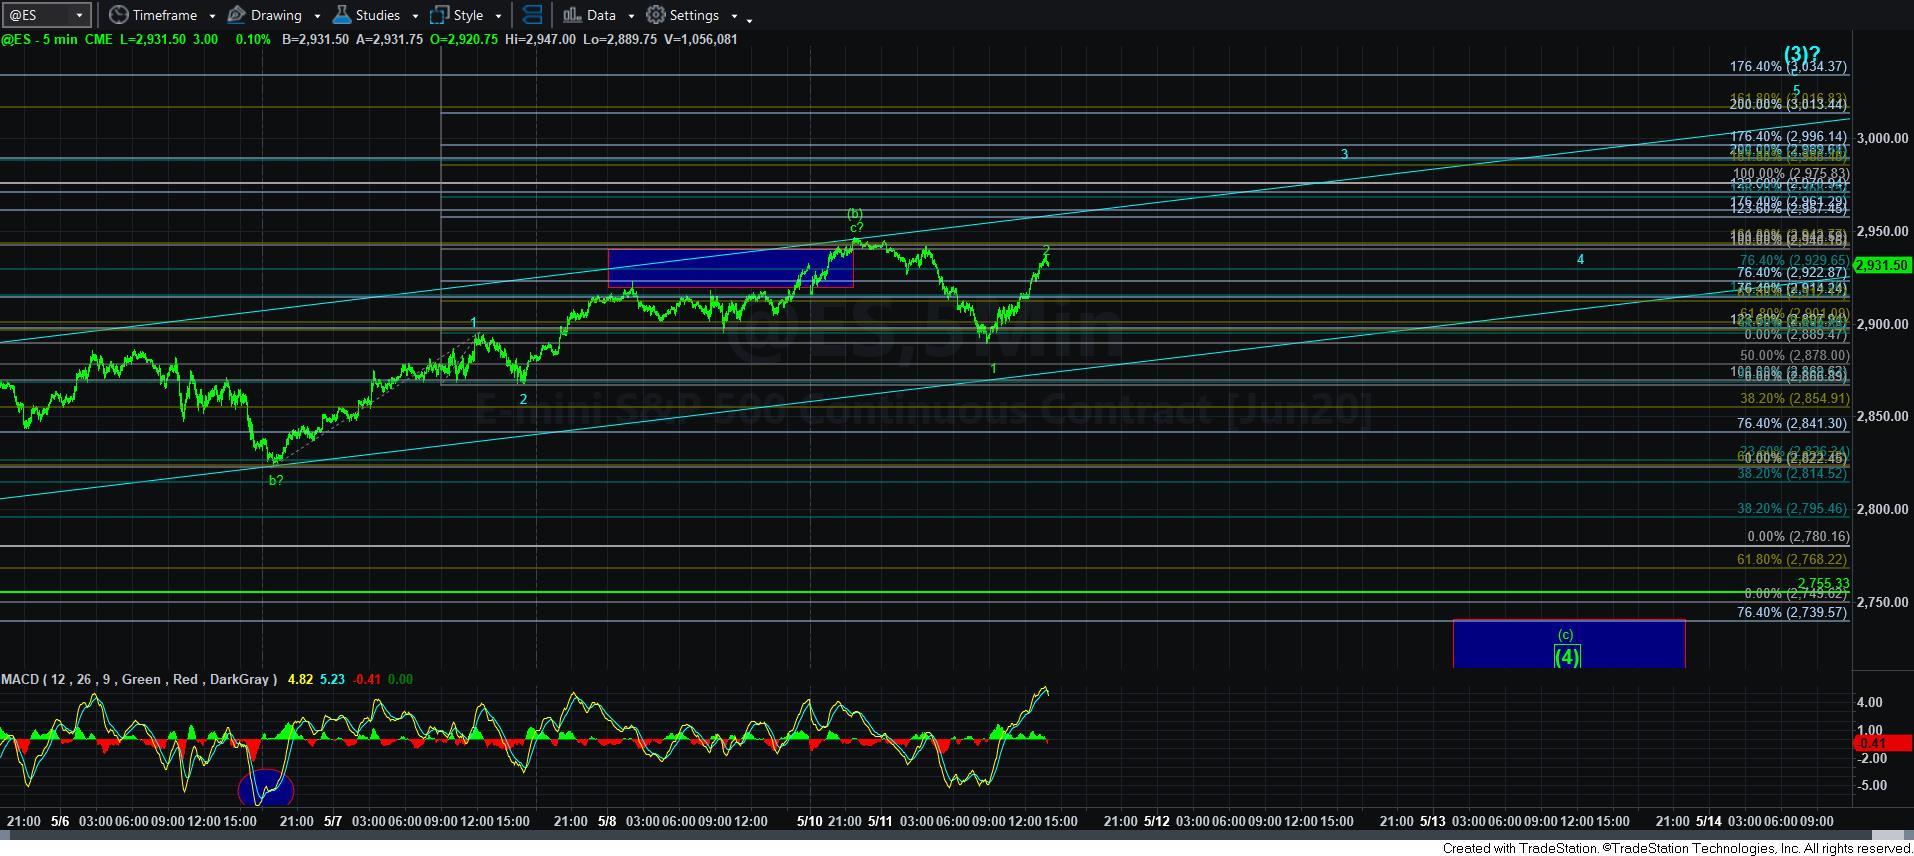Click the cyan '3' projected wave label

coord(1345,154)
